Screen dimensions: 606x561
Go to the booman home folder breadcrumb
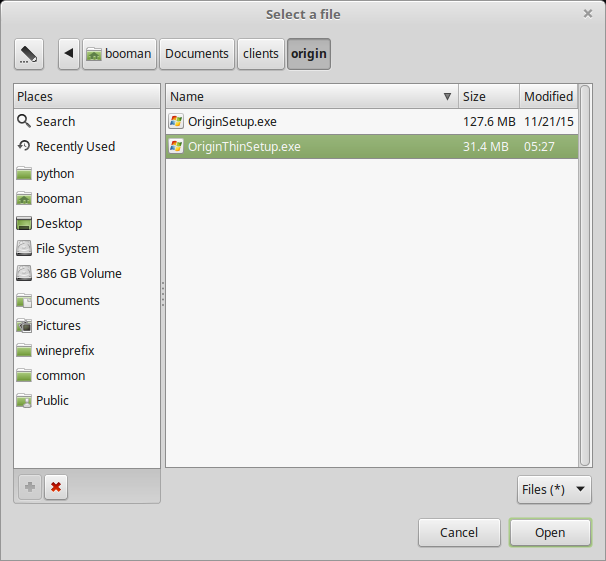(119, 54)
